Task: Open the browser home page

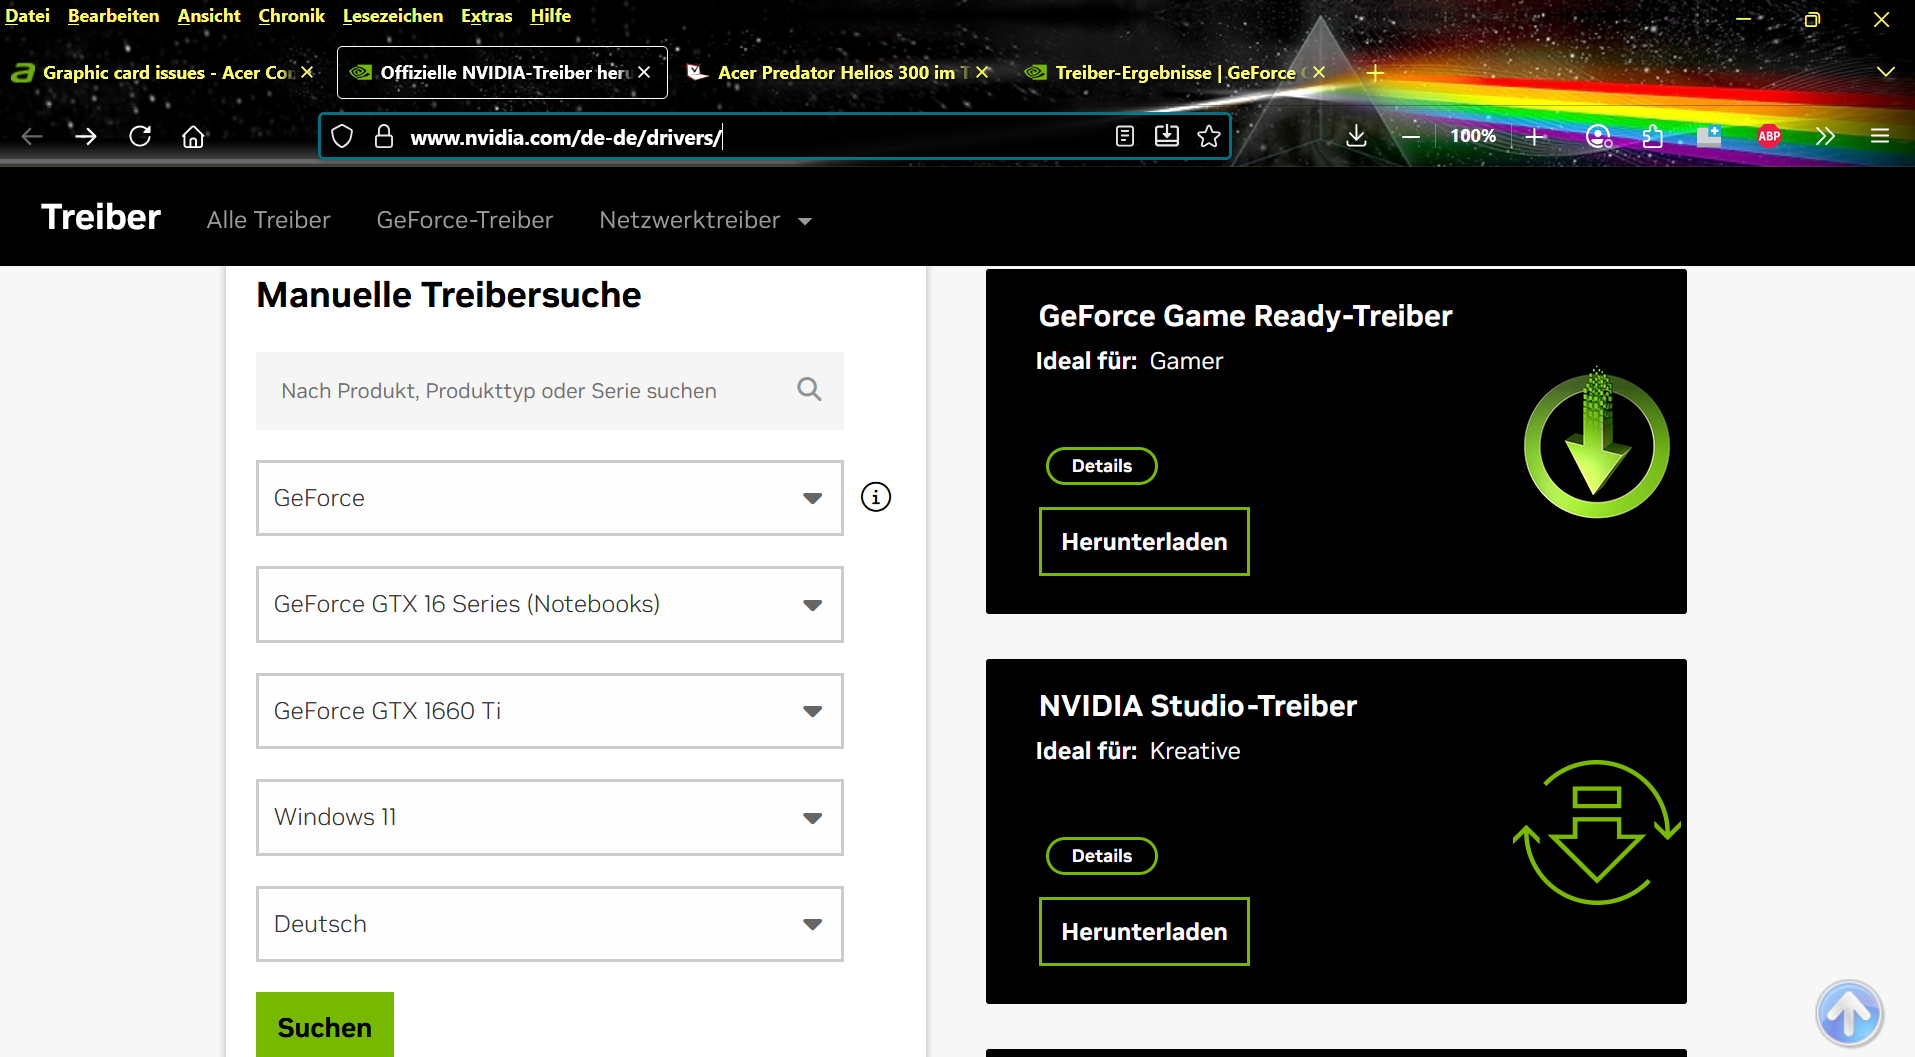Action: tap(193, 136)
